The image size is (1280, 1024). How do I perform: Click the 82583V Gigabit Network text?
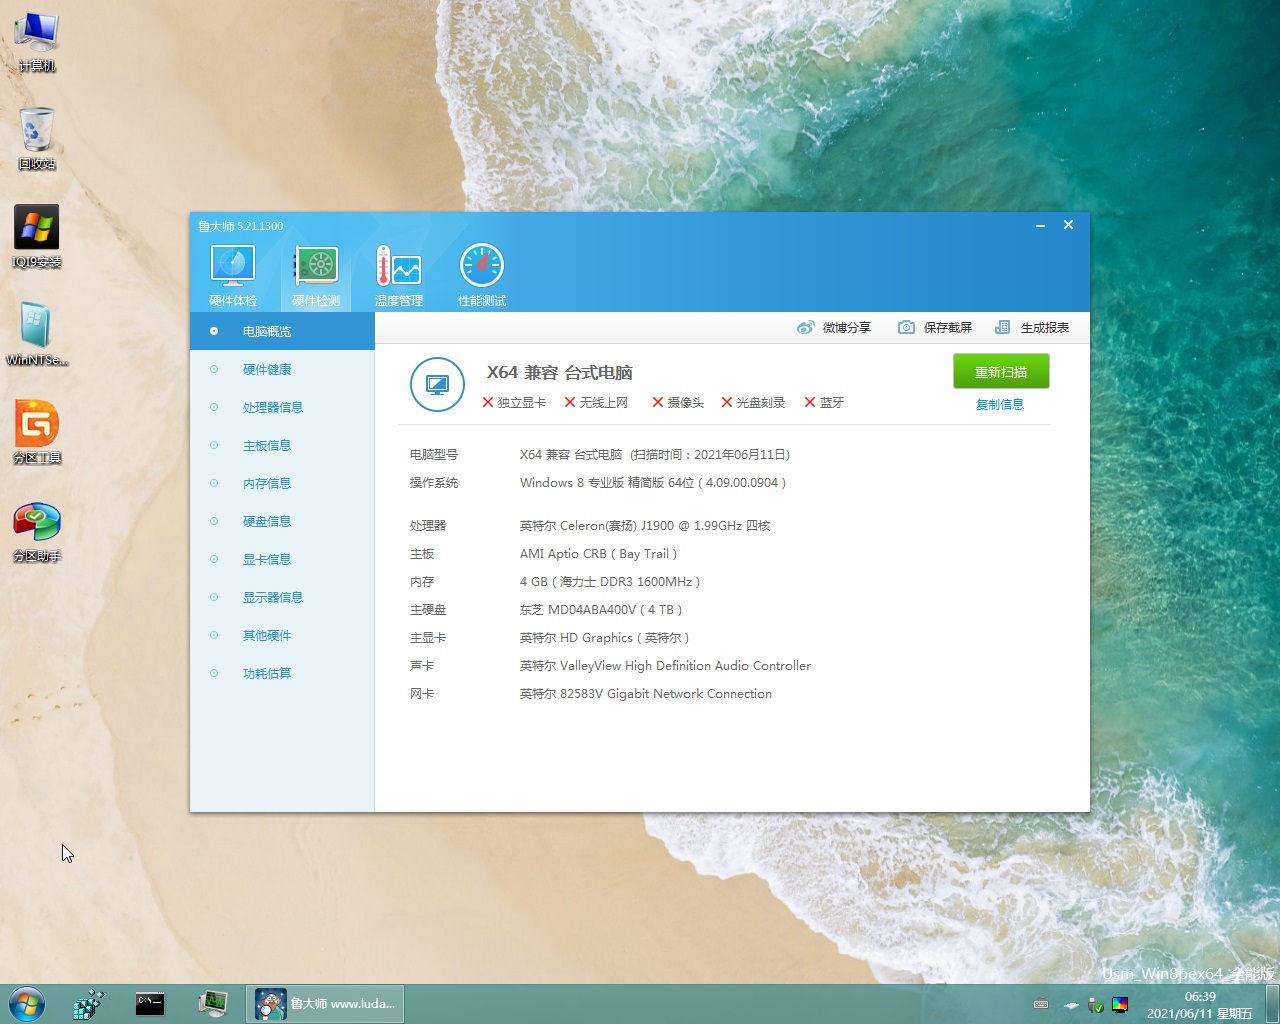click(x=646, y=693)
